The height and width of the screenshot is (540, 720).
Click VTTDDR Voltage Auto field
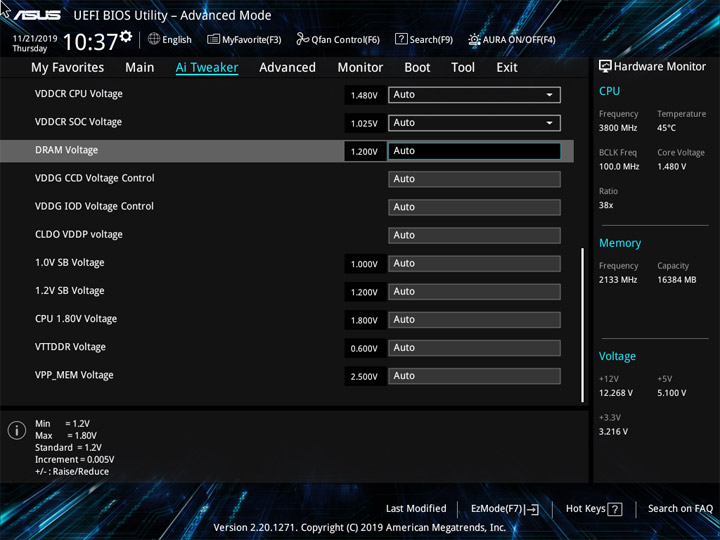pos(474,348)
